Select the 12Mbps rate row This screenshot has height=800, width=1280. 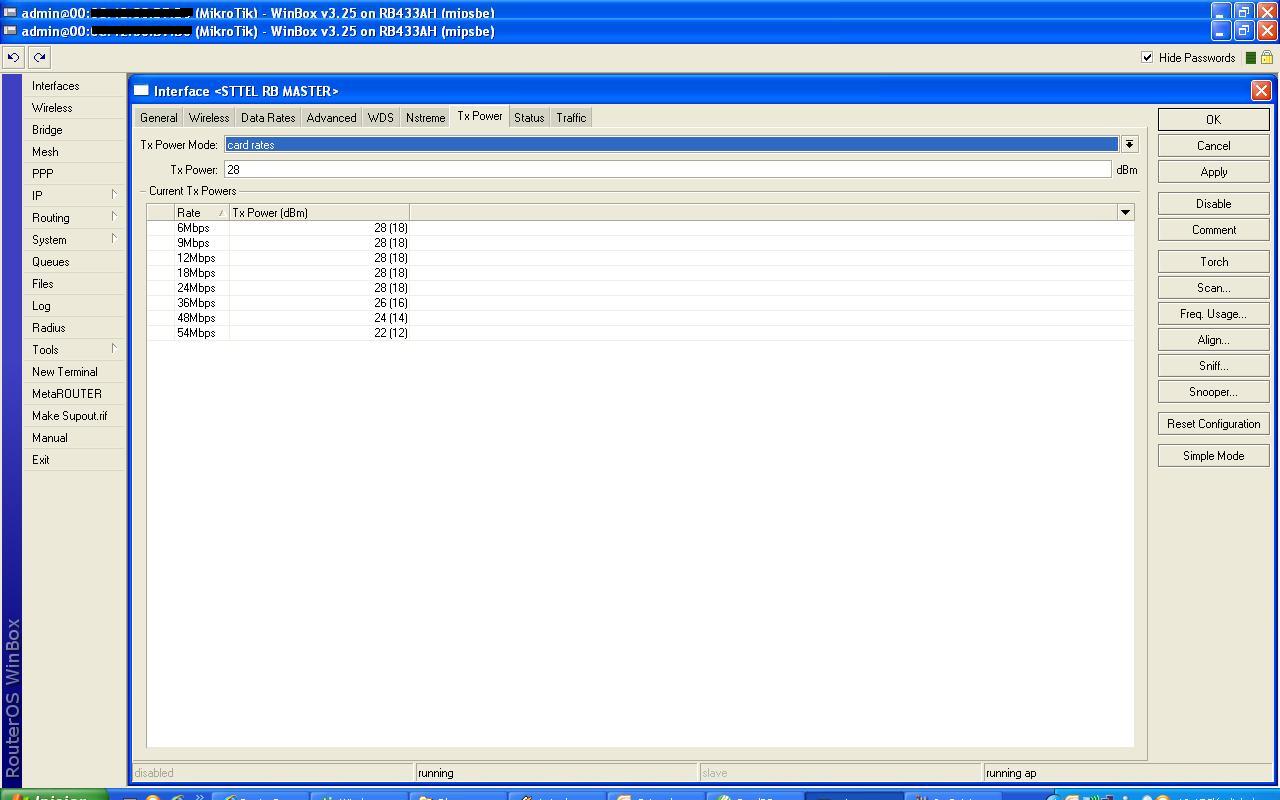click(x=640, y=257)
